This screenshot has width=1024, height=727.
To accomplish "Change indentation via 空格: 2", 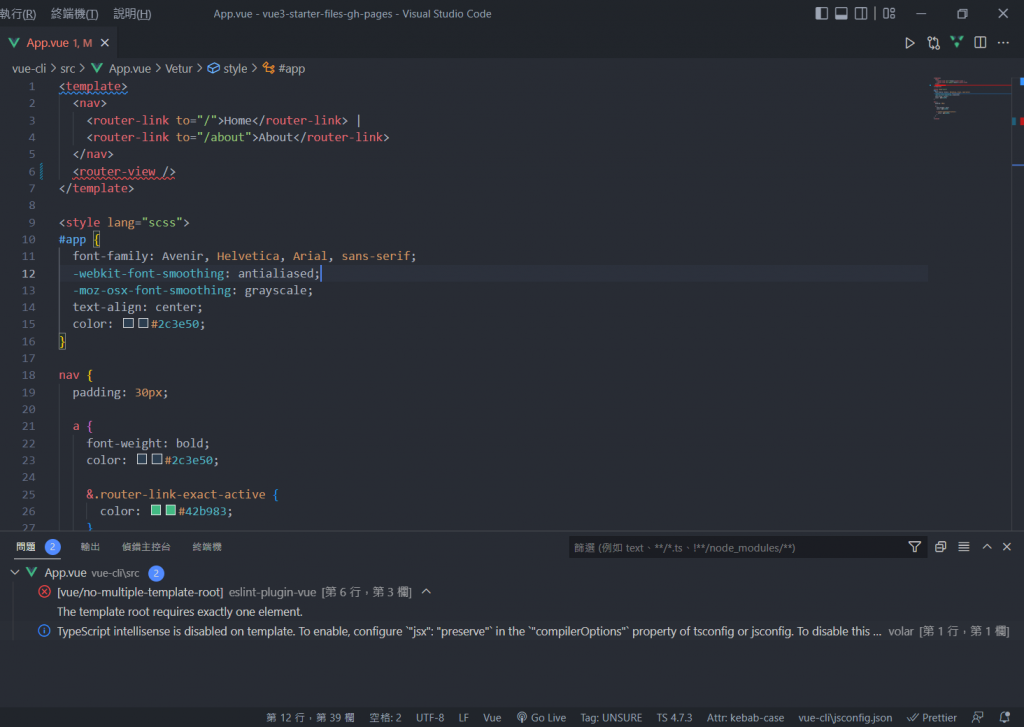I will coord(385,717).
